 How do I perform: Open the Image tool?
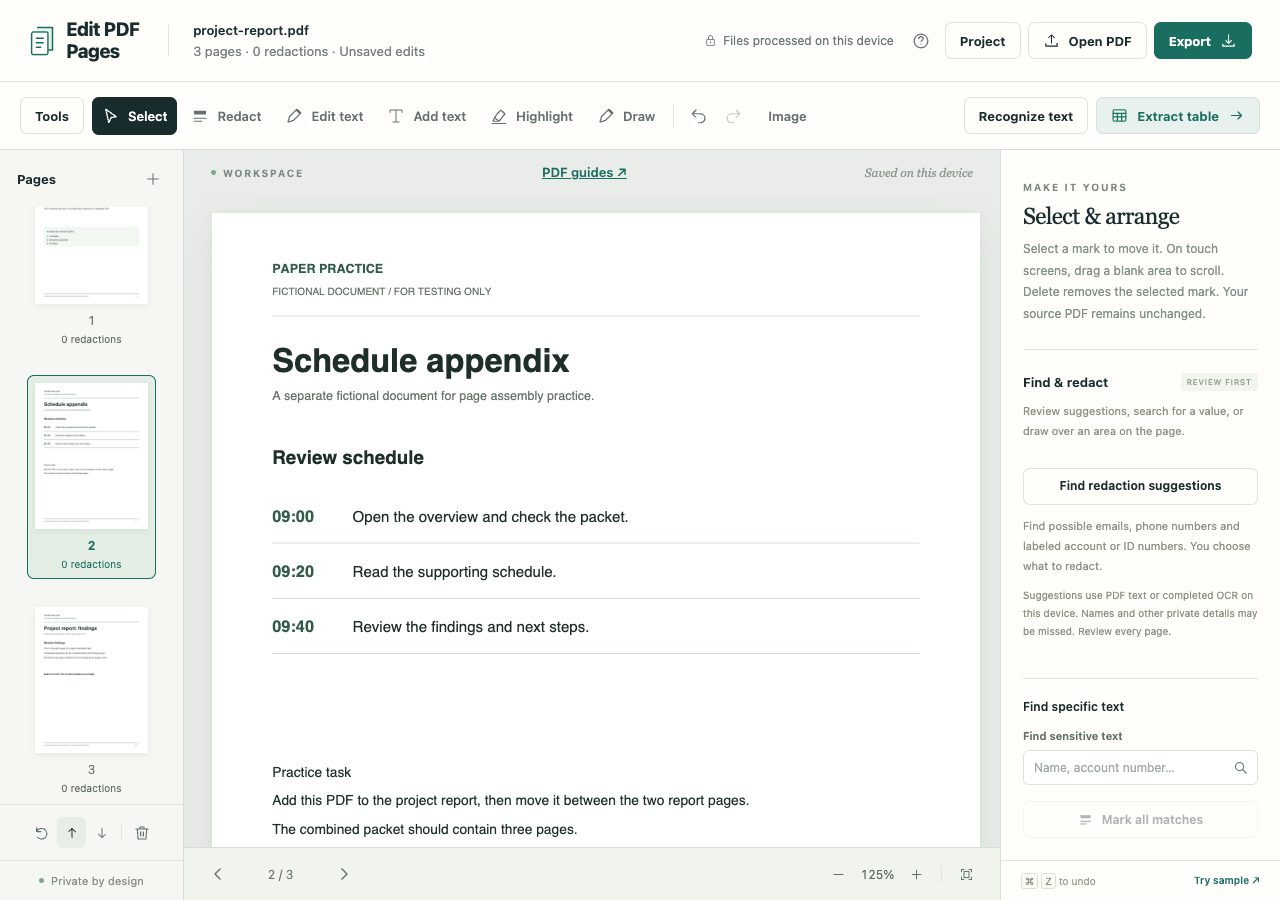[787, 116]
